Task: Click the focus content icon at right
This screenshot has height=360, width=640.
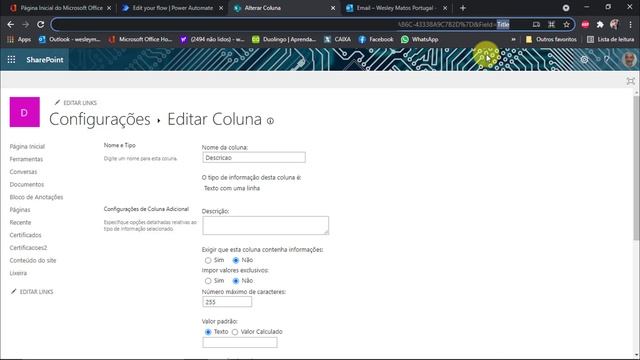Action: pyautogui.click(x=631, y=81)
